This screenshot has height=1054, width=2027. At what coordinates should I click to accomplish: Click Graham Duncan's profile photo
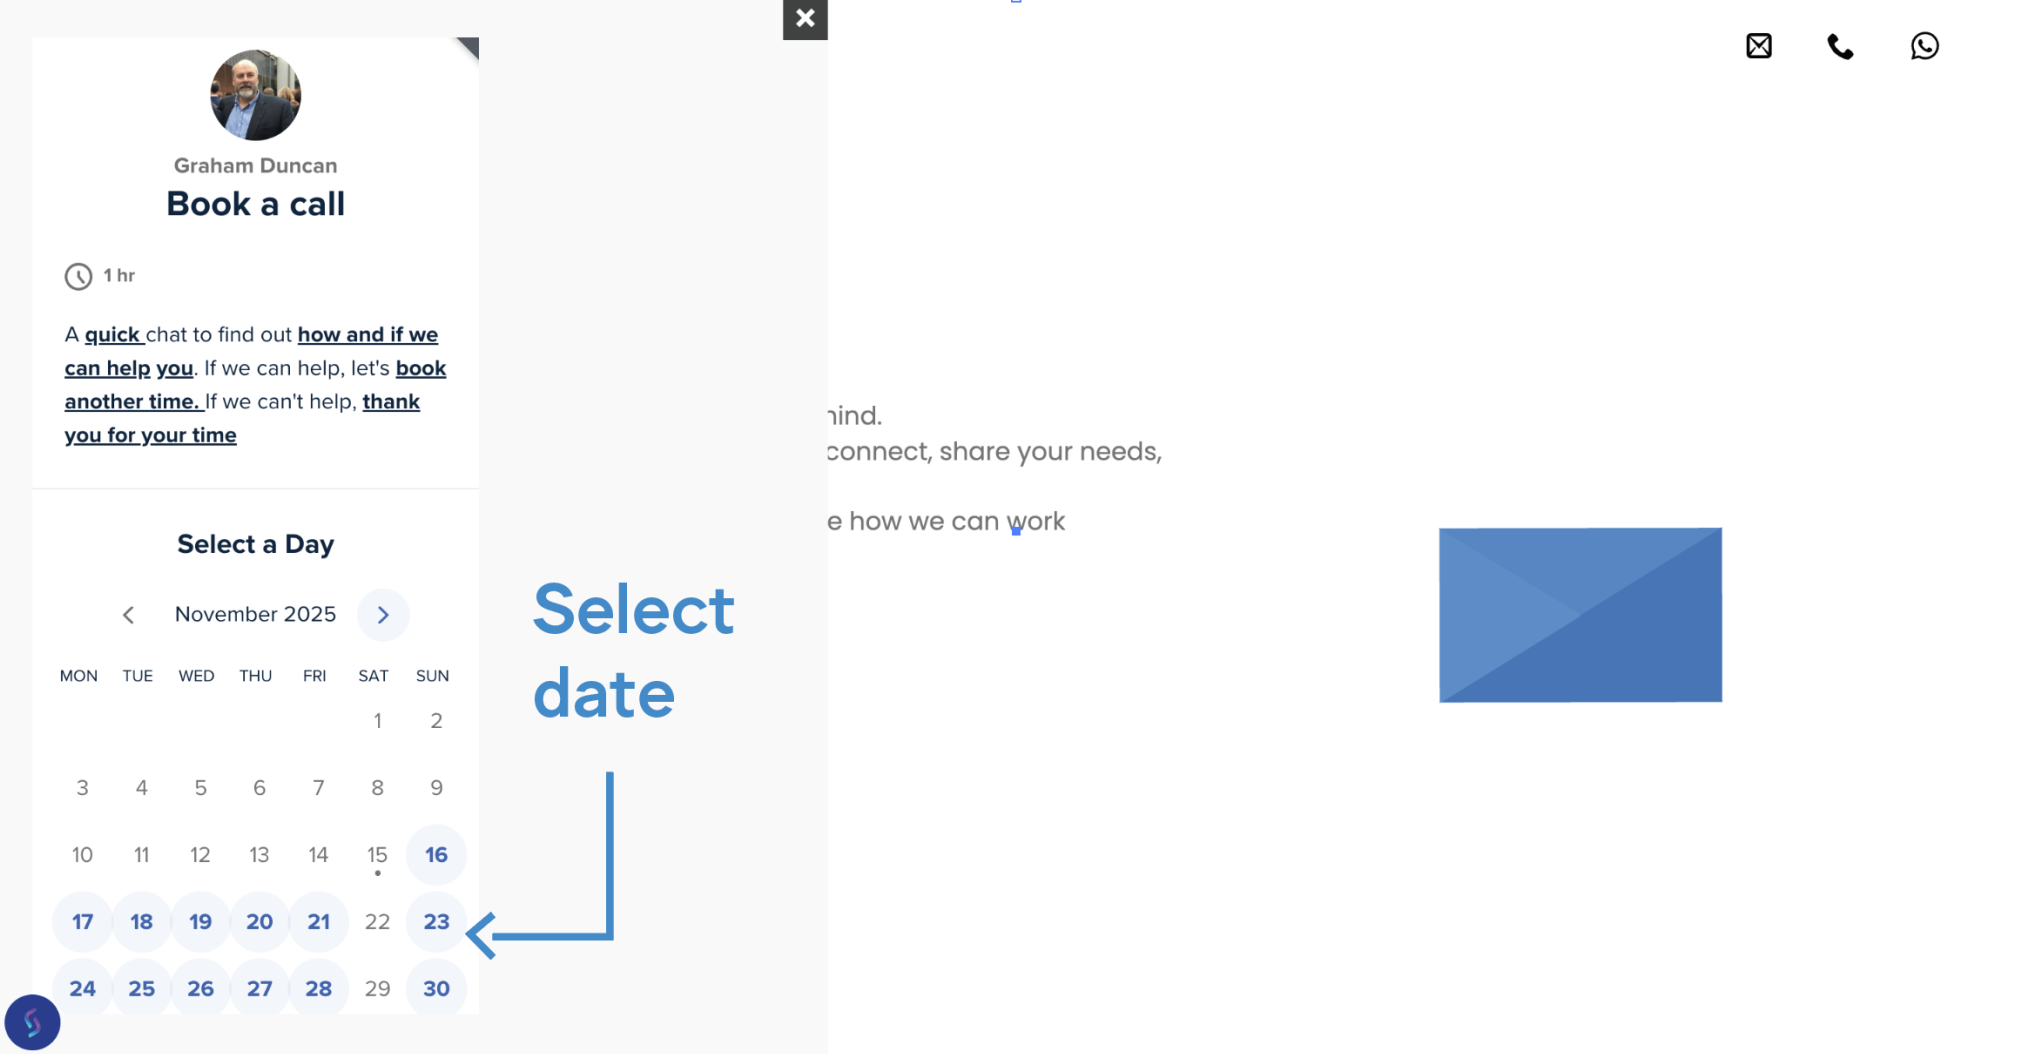point(255,95)
